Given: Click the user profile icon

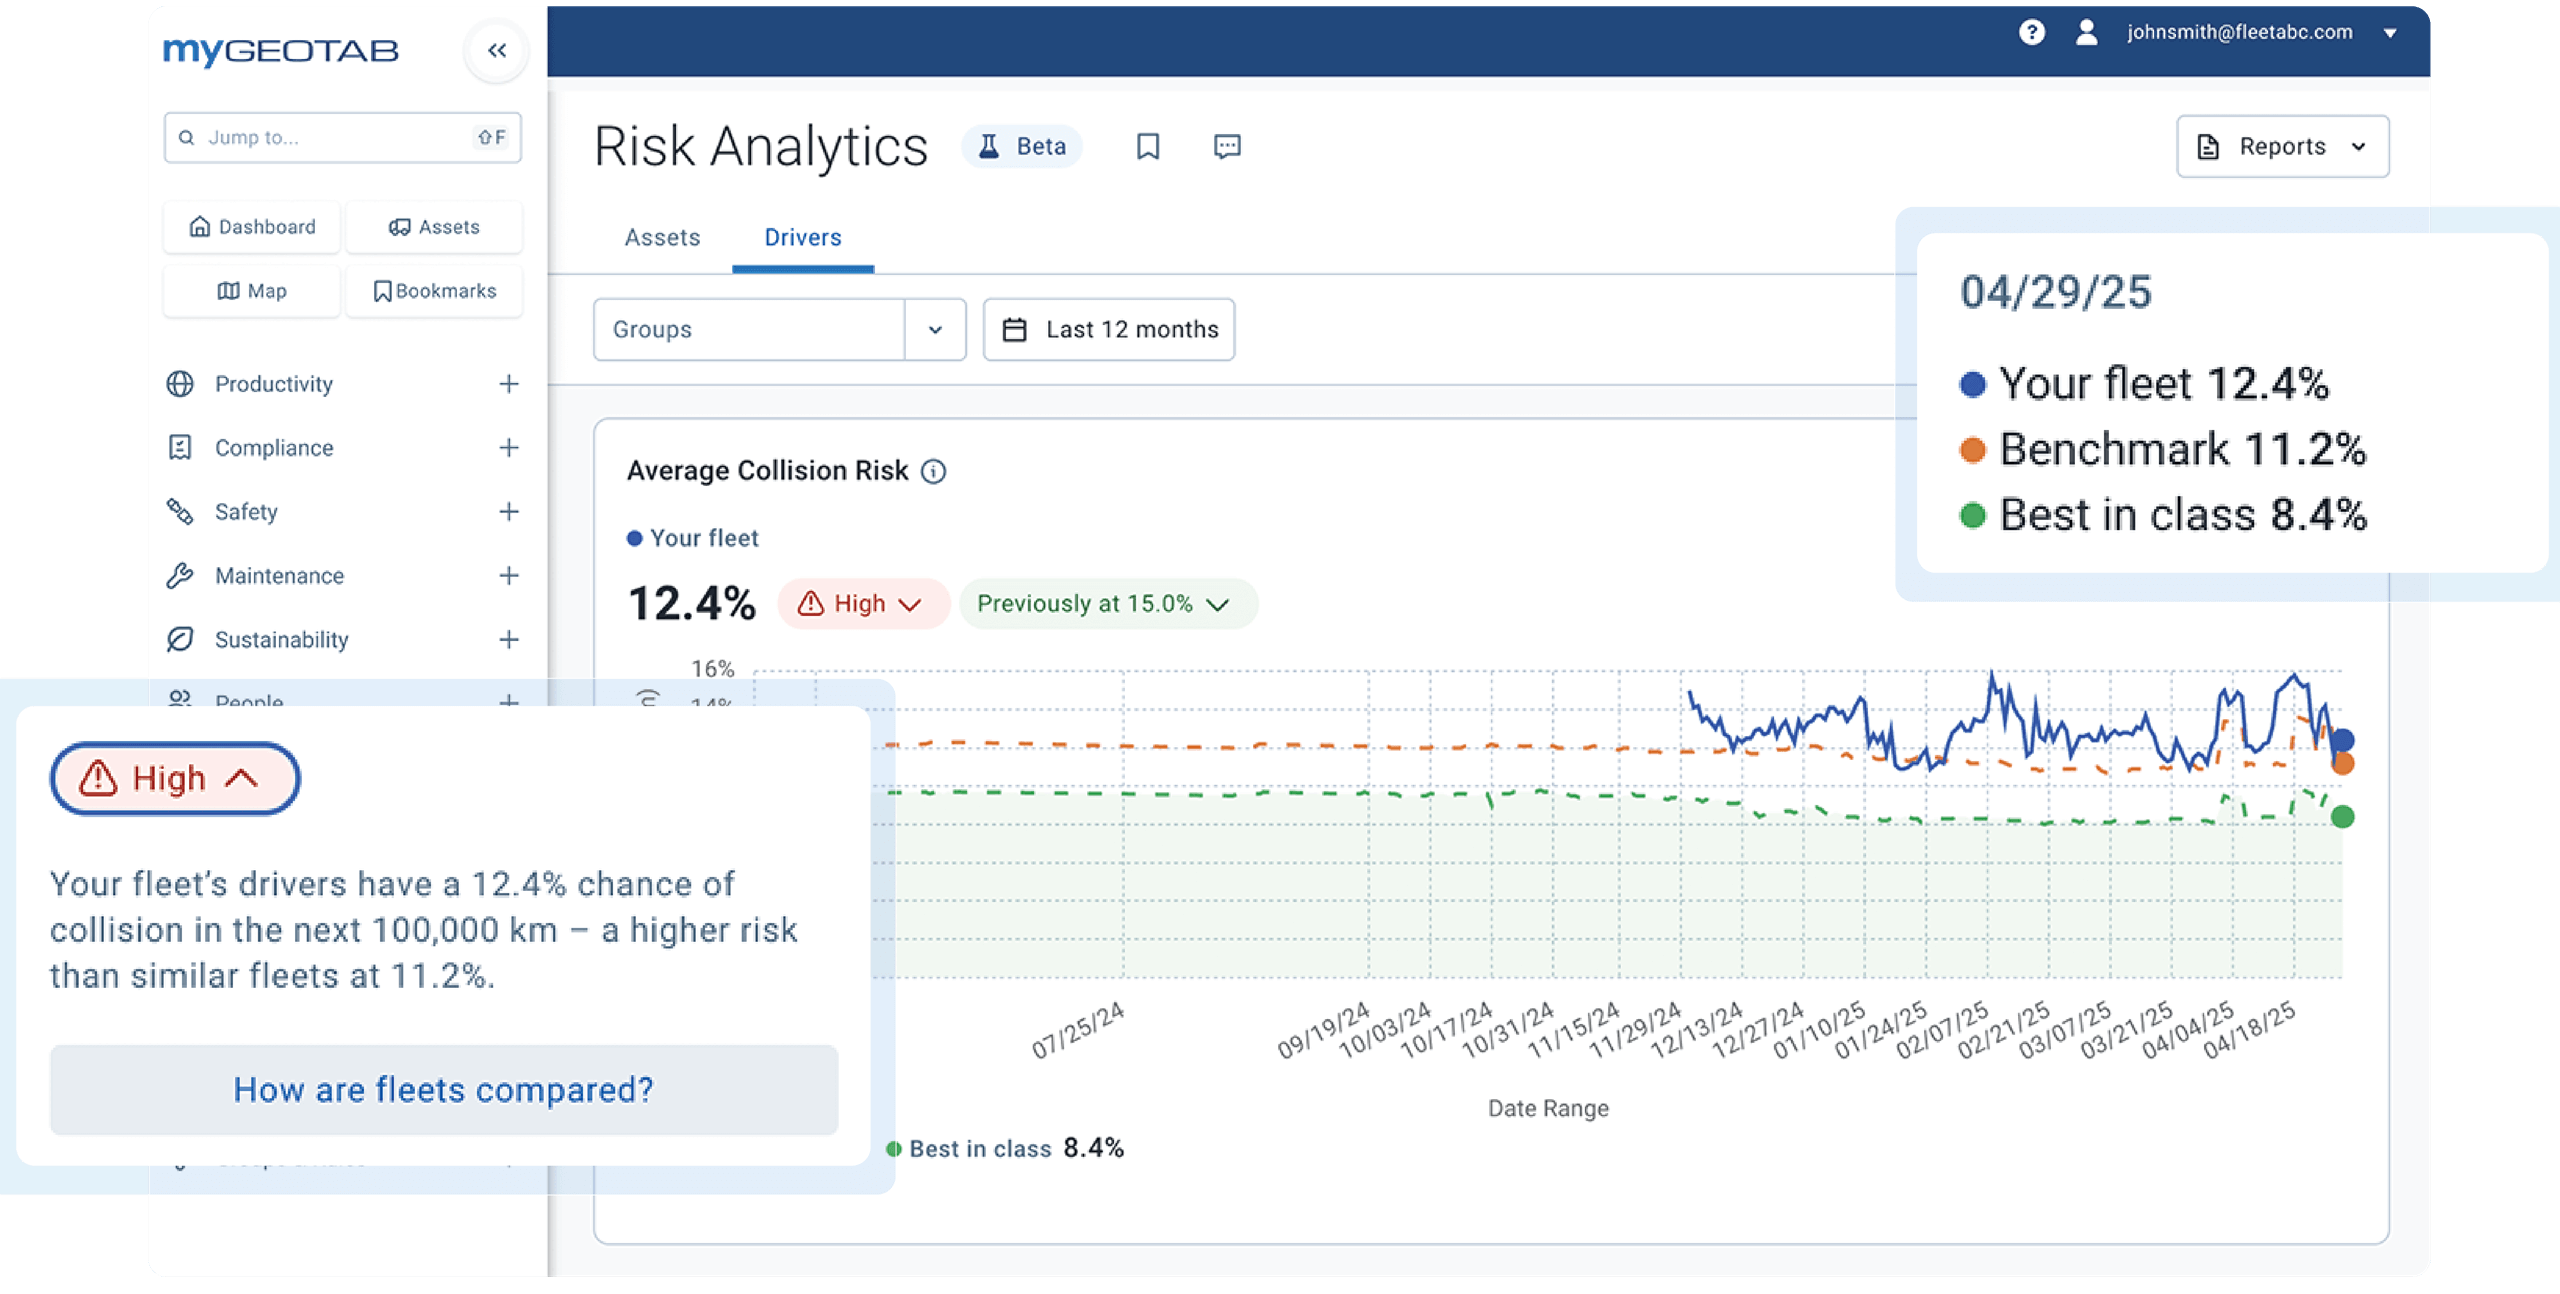Looking at the screenshot, I should coord(2086,32).
